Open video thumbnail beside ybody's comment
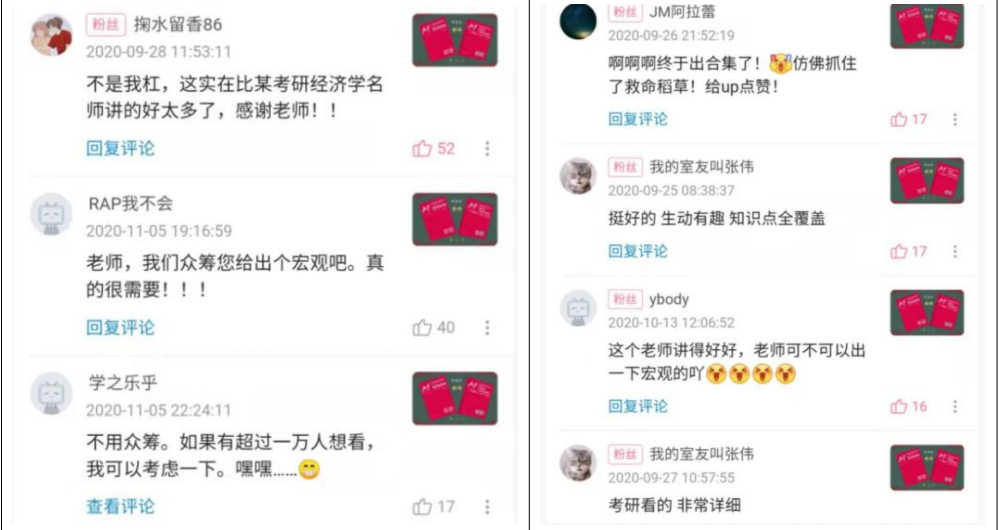The height and width of the screenshot is (530, 1006). click(927, 312)
